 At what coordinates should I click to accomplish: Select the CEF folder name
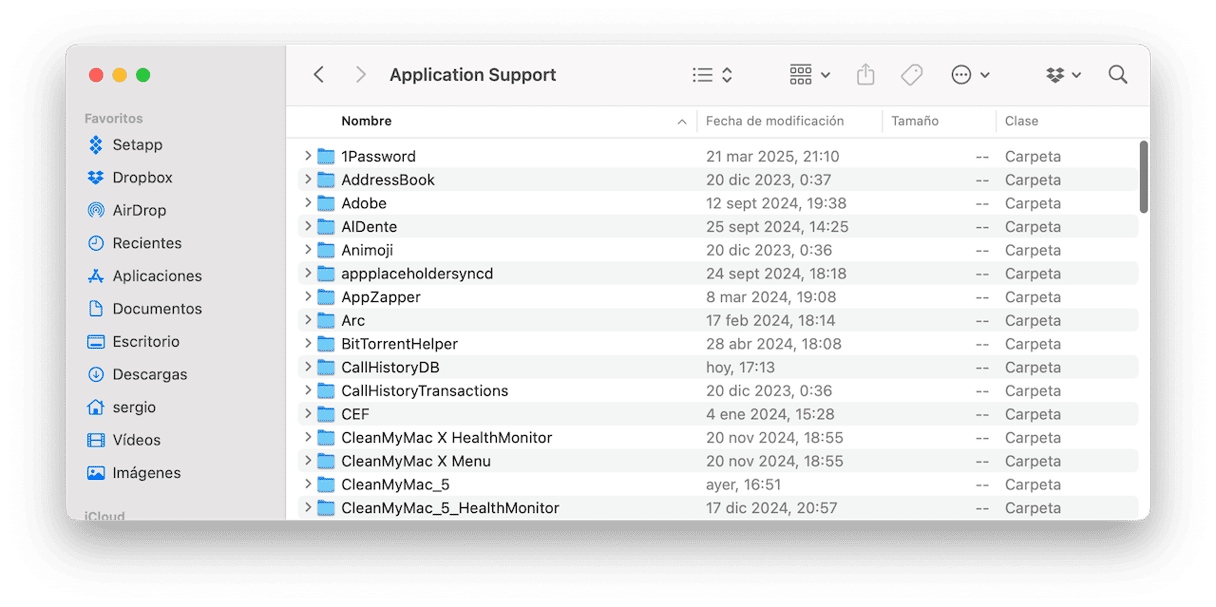pyautogui.click(x=356, y=414)
